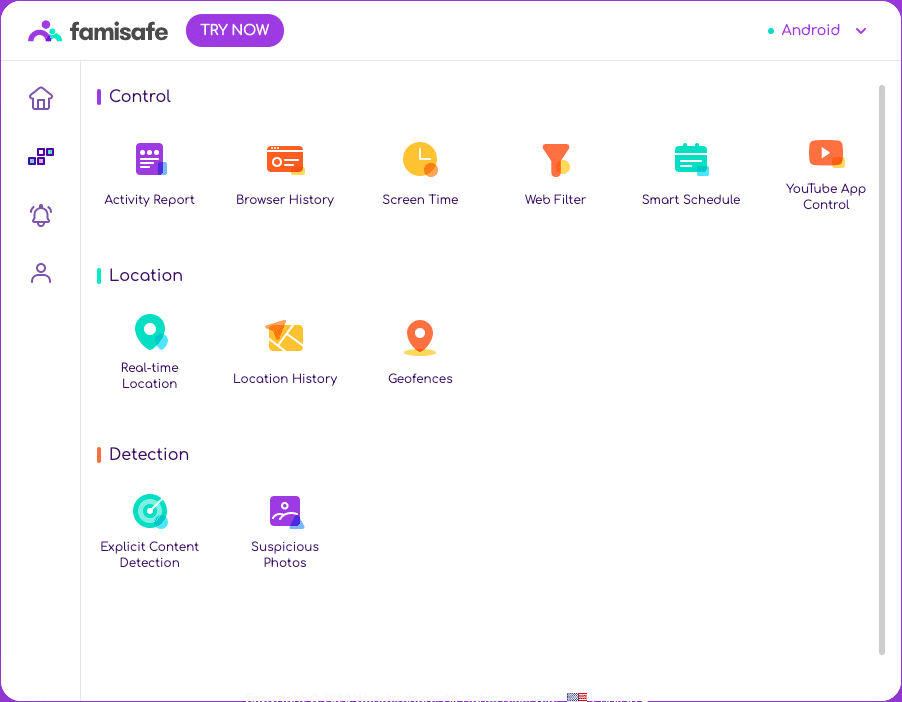The width and height of the screenshot is (902, 702).
Task: Open Browser History feature
Action: [285, 160]
